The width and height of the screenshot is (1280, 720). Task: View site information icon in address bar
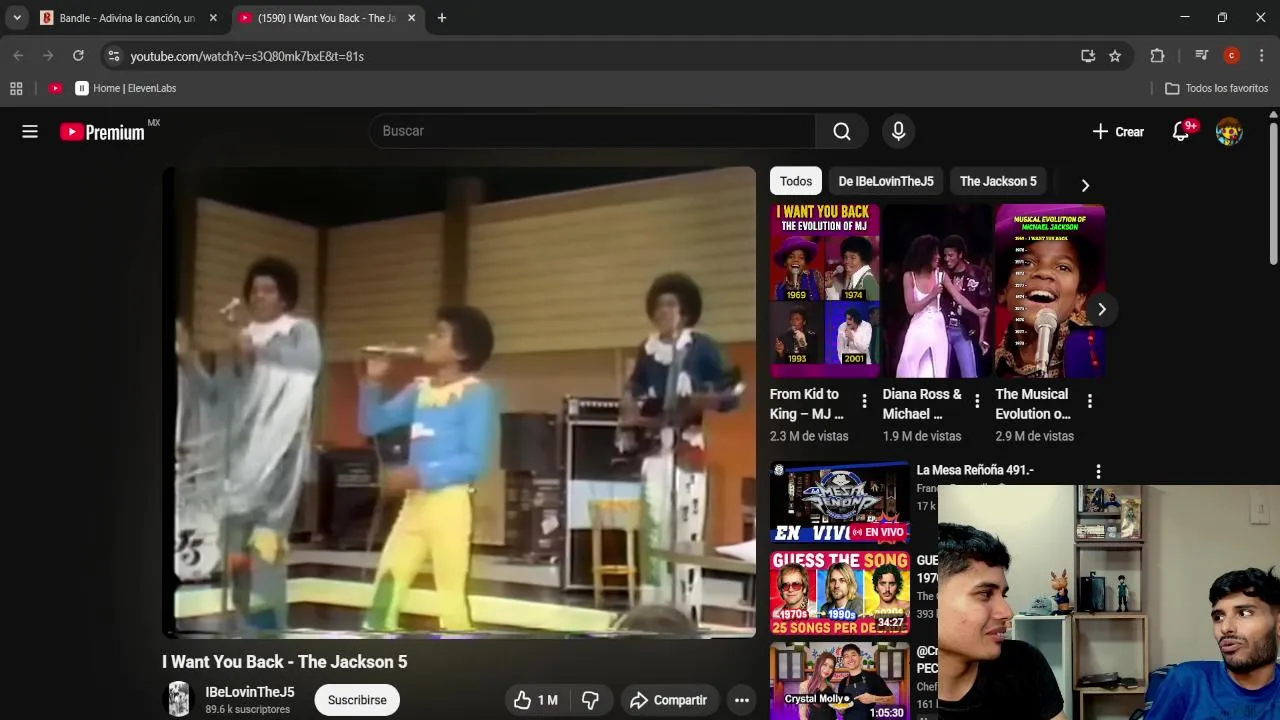113,56
